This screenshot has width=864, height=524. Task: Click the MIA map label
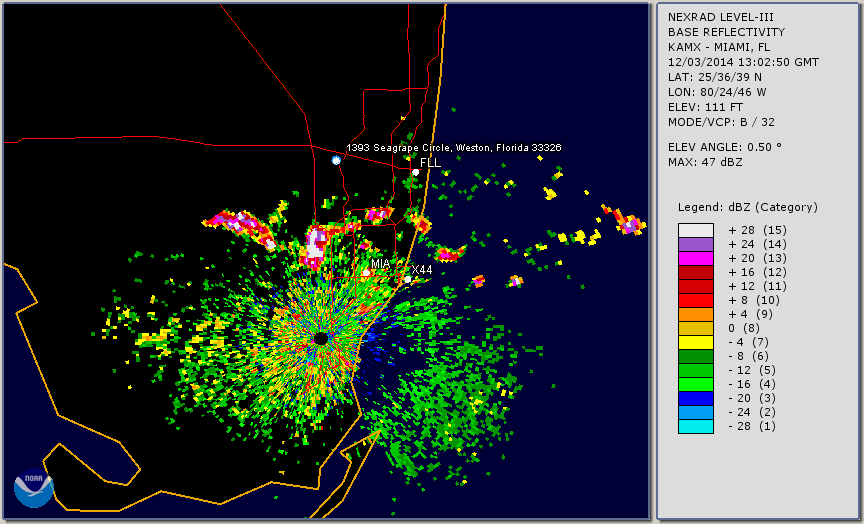pyautogui.click(x=380, y=264)
